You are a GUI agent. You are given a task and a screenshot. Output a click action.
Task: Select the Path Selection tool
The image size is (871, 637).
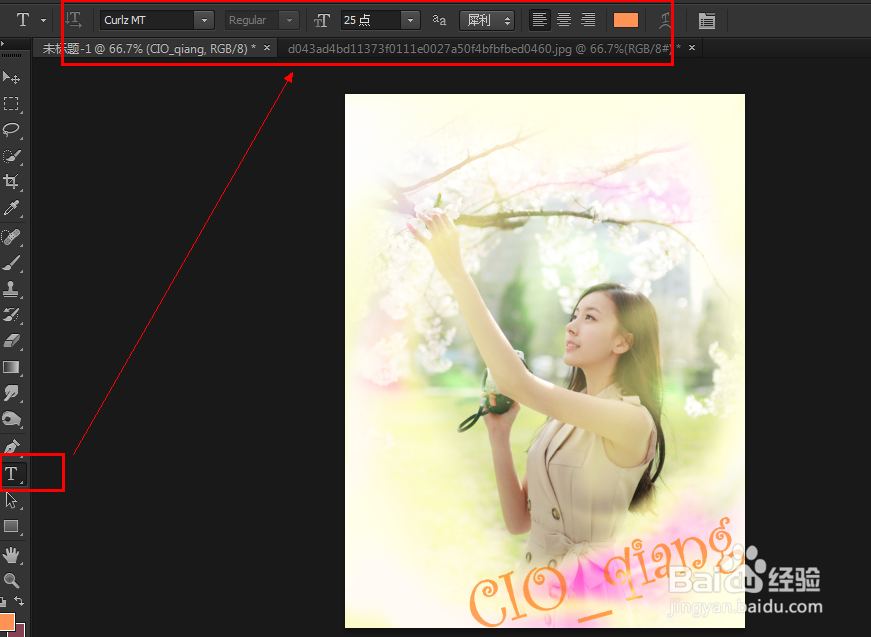[11, 500]
